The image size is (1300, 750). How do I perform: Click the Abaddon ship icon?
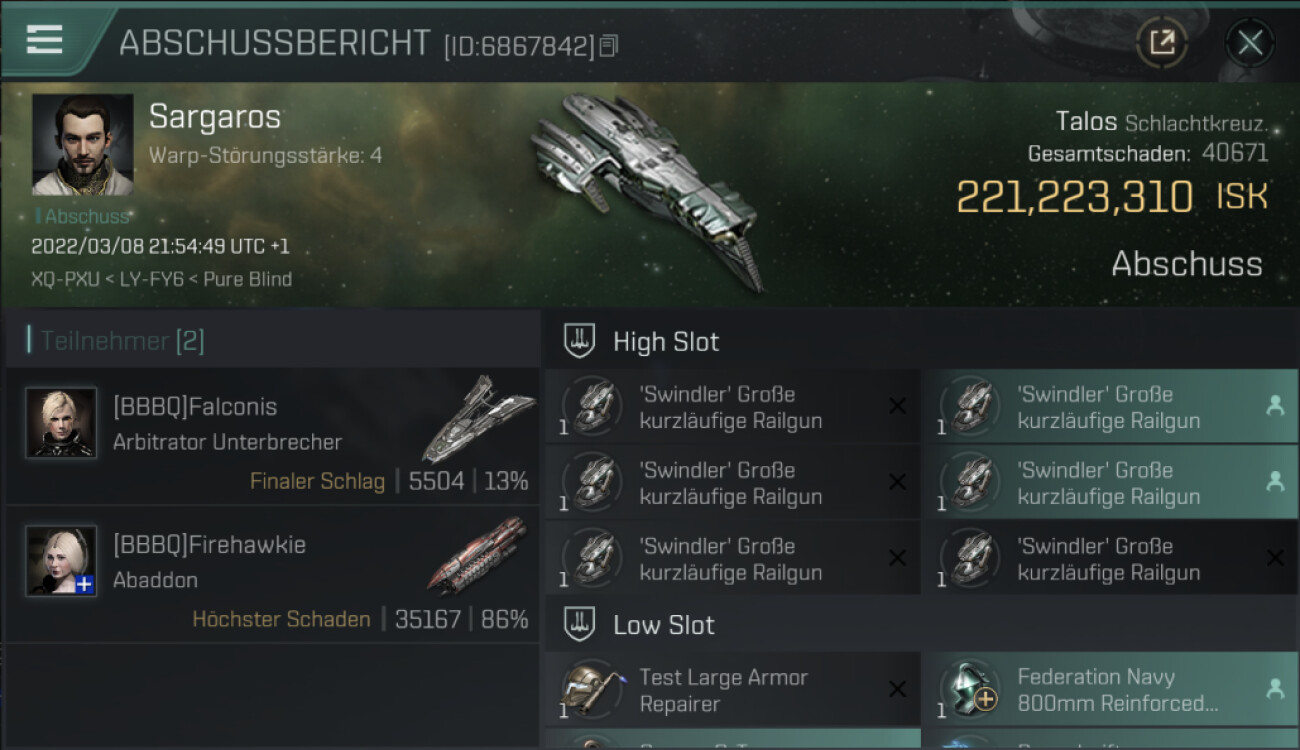pos(478,556)
